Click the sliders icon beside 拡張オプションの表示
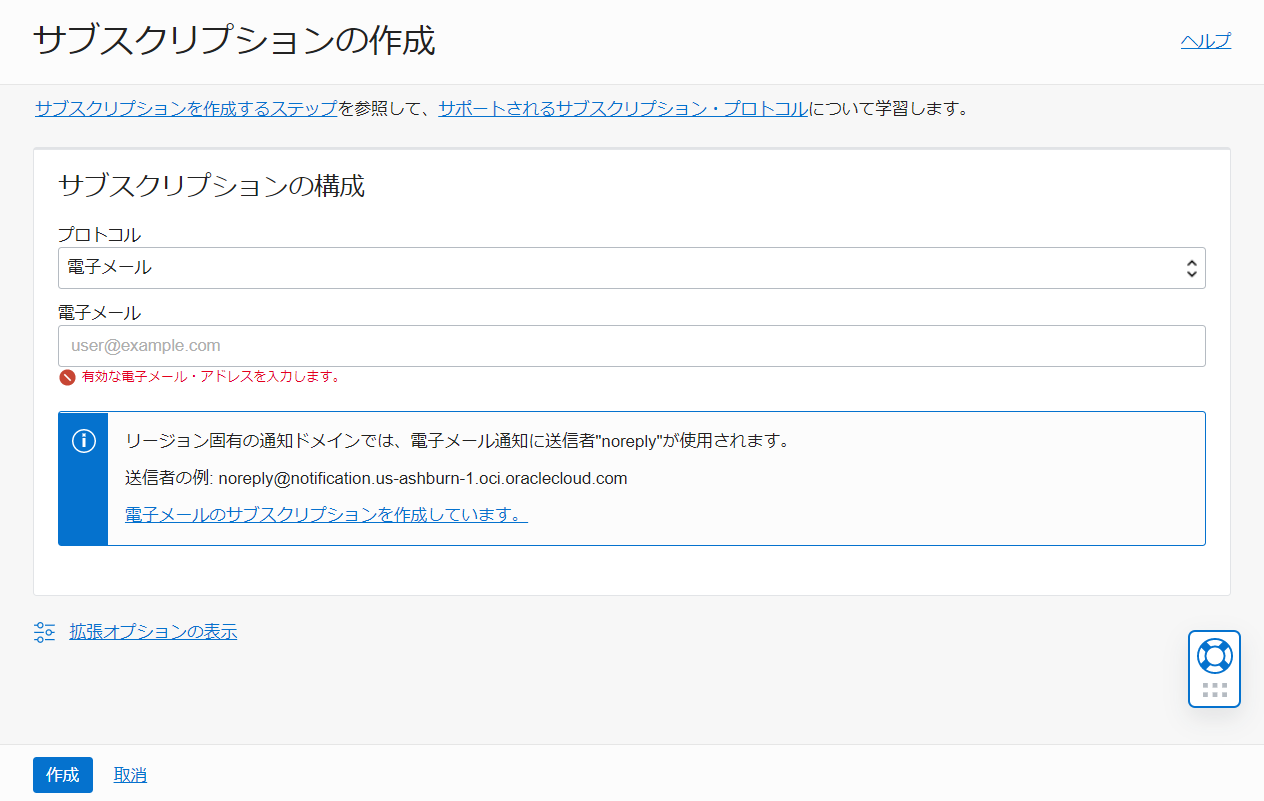 [x=43, y=632]
